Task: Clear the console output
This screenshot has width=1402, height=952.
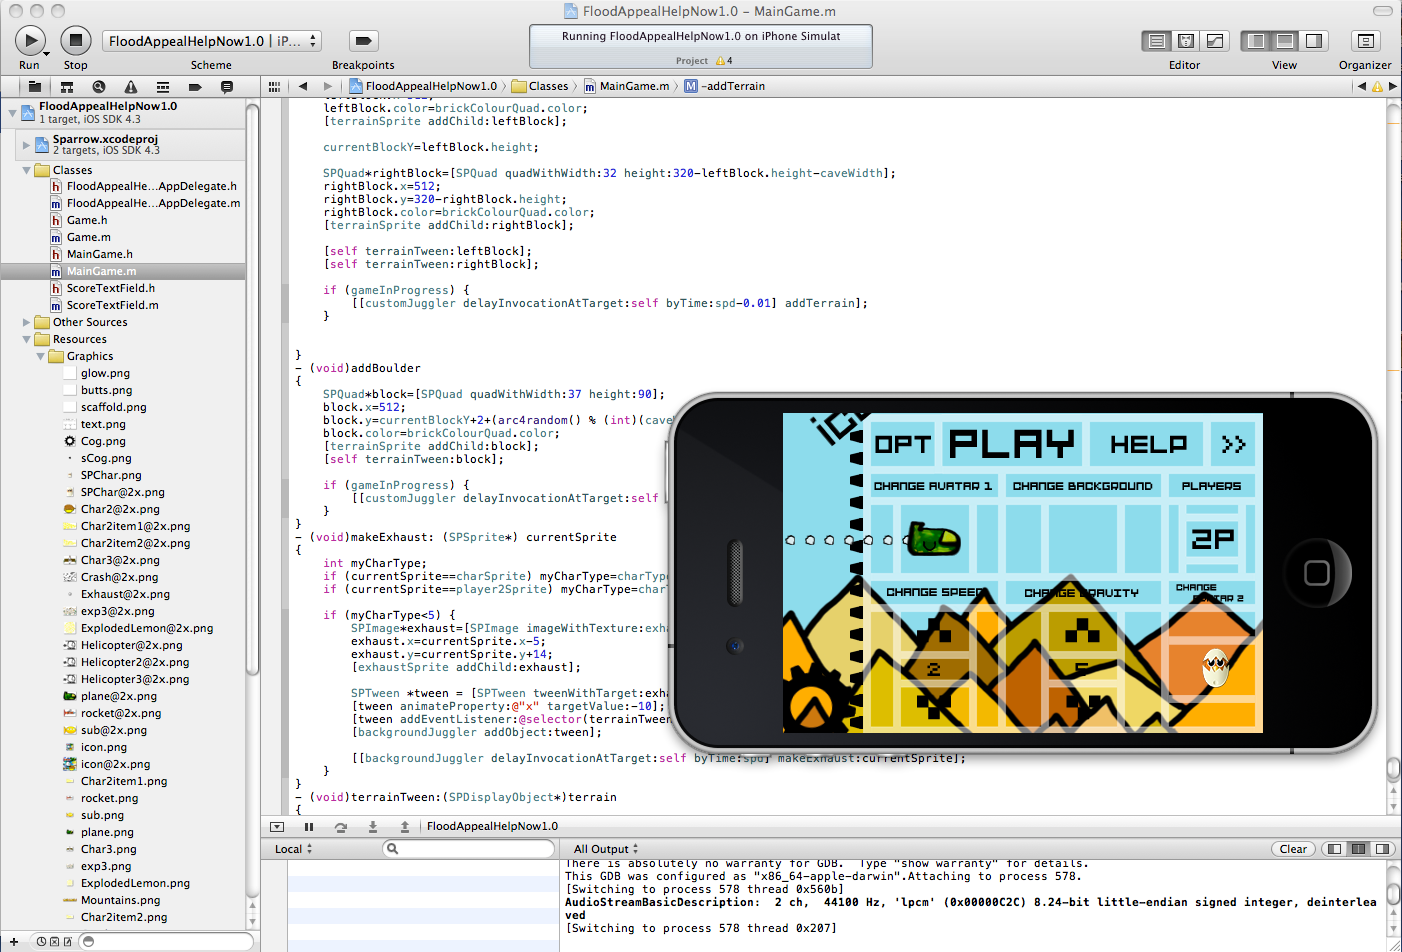Action: [x=1293, y=848]
